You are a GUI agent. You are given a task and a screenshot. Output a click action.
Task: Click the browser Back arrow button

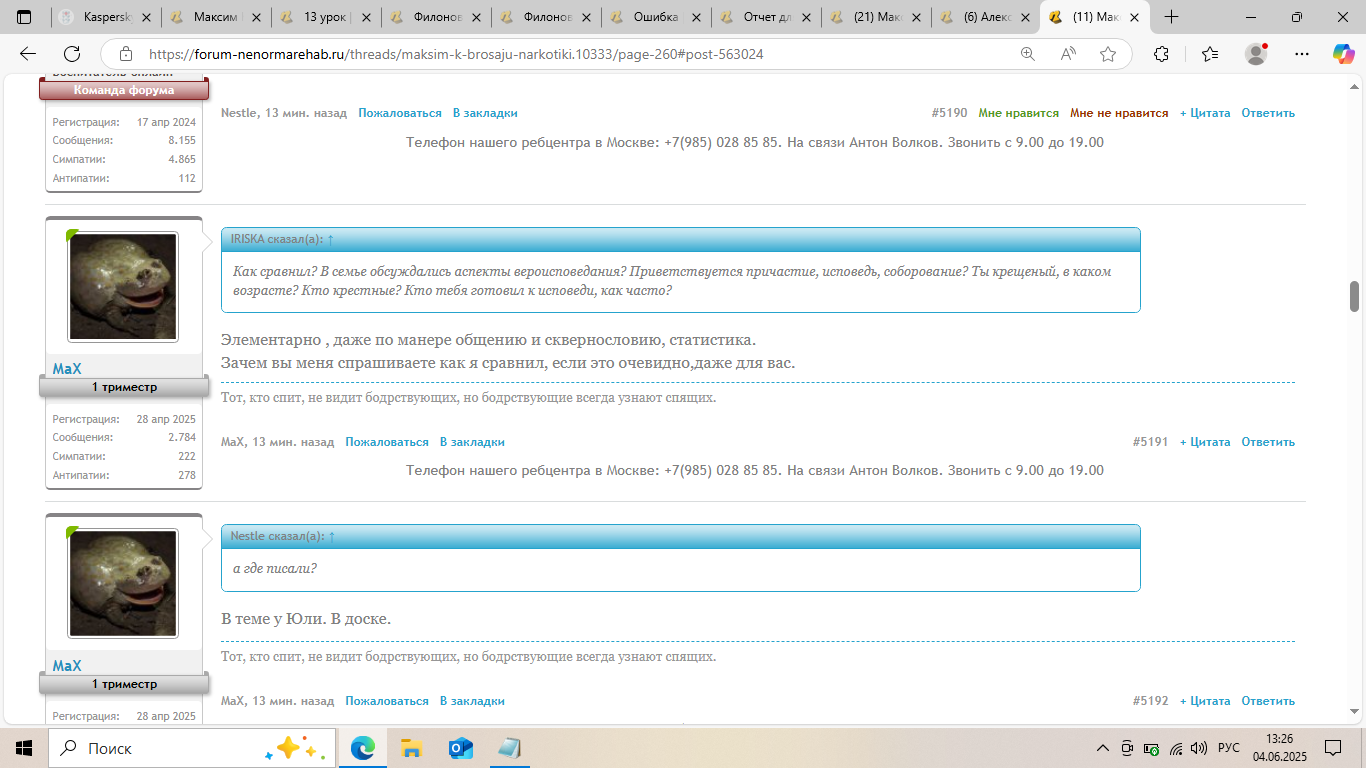[x=28, y=54]
